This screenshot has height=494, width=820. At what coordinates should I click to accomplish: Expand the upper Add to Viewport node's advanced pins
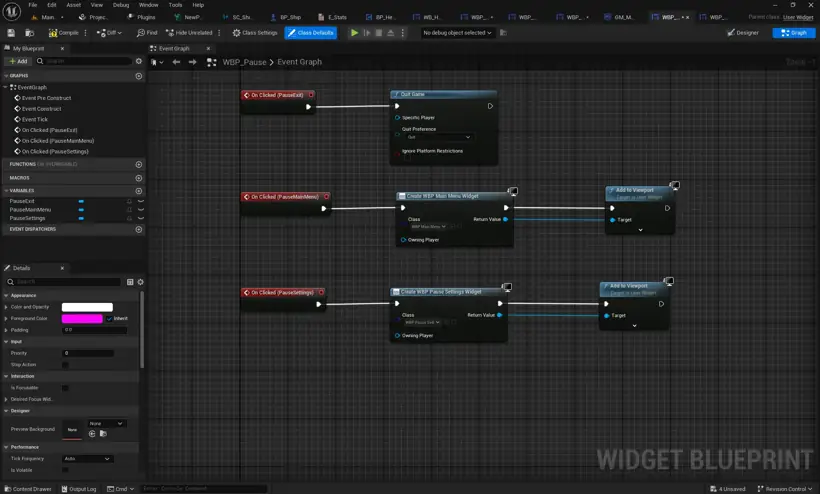pyautogui.click(x=640, y=230)
